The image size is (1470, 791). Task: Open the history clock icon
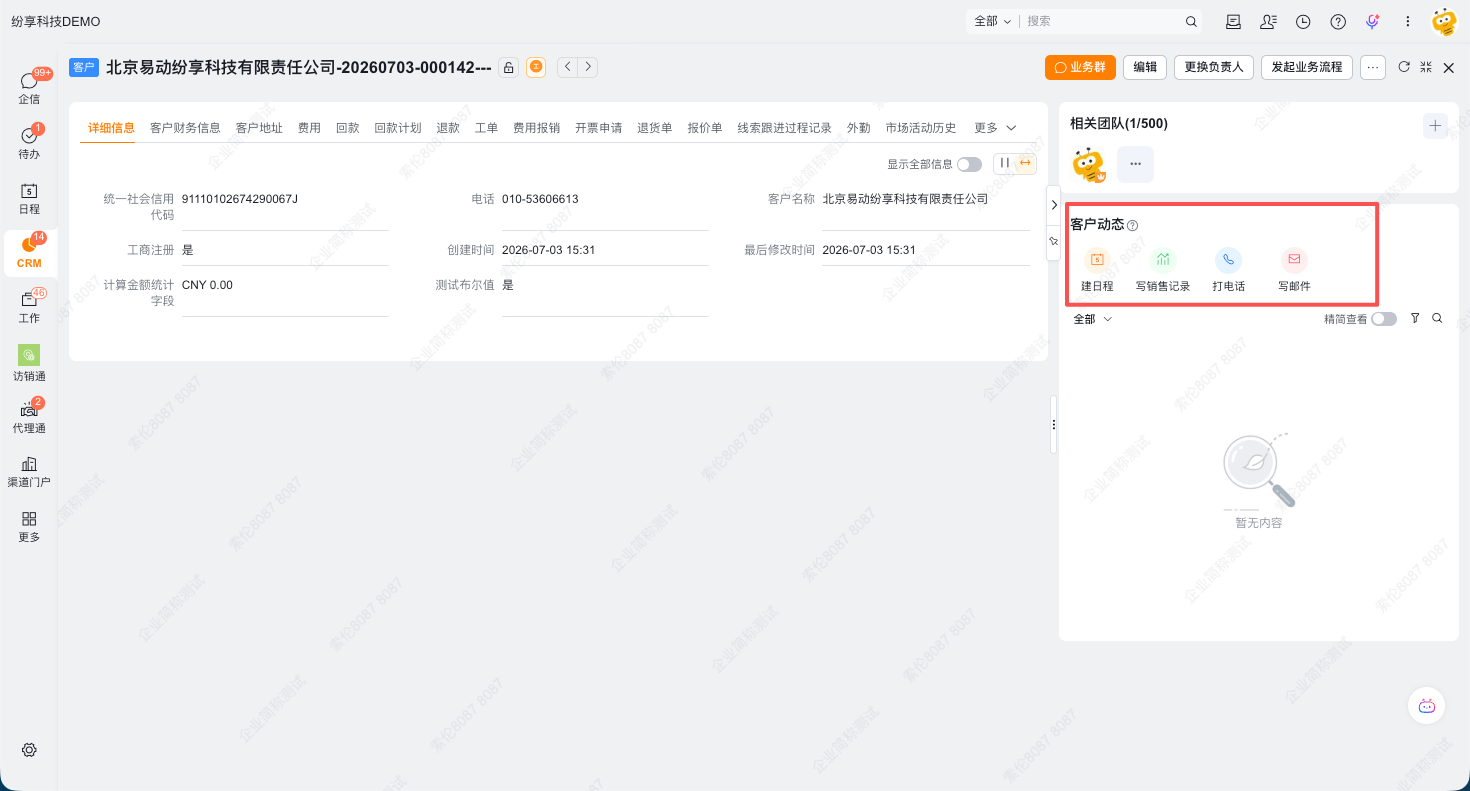(1303, 21)
